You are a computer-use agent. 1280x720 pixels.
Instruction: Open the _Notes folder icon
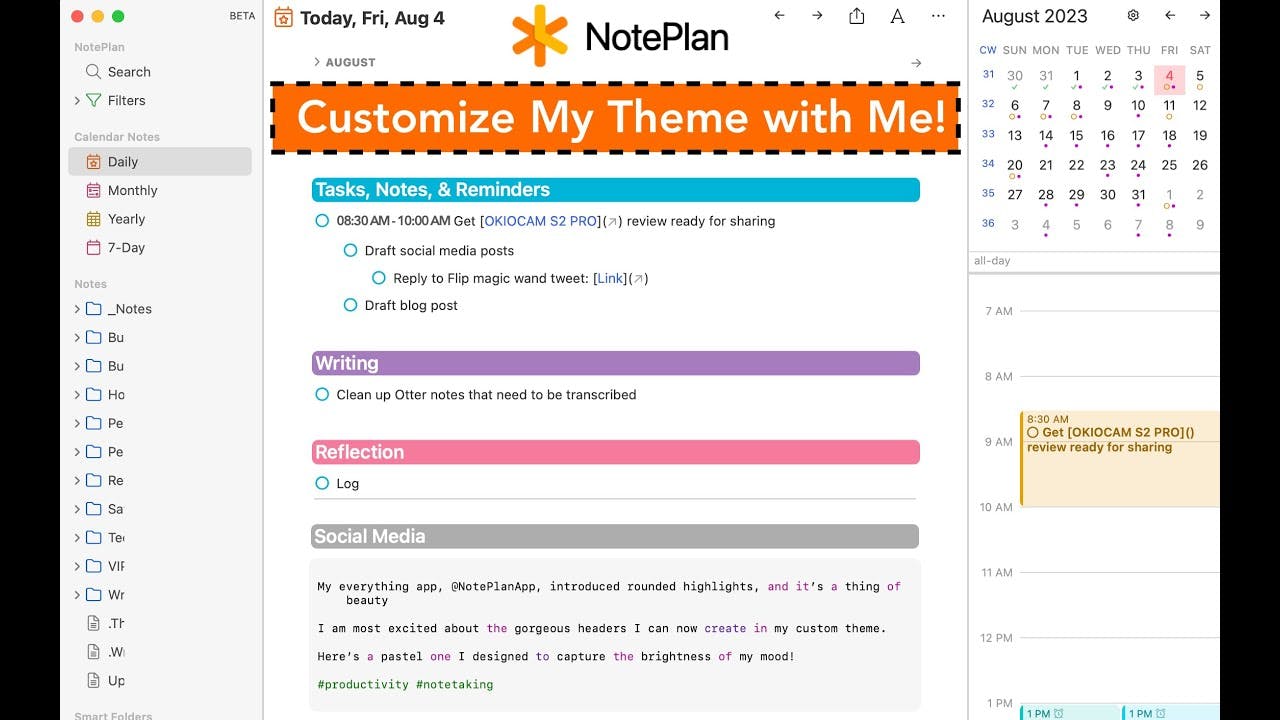(93, 309)
